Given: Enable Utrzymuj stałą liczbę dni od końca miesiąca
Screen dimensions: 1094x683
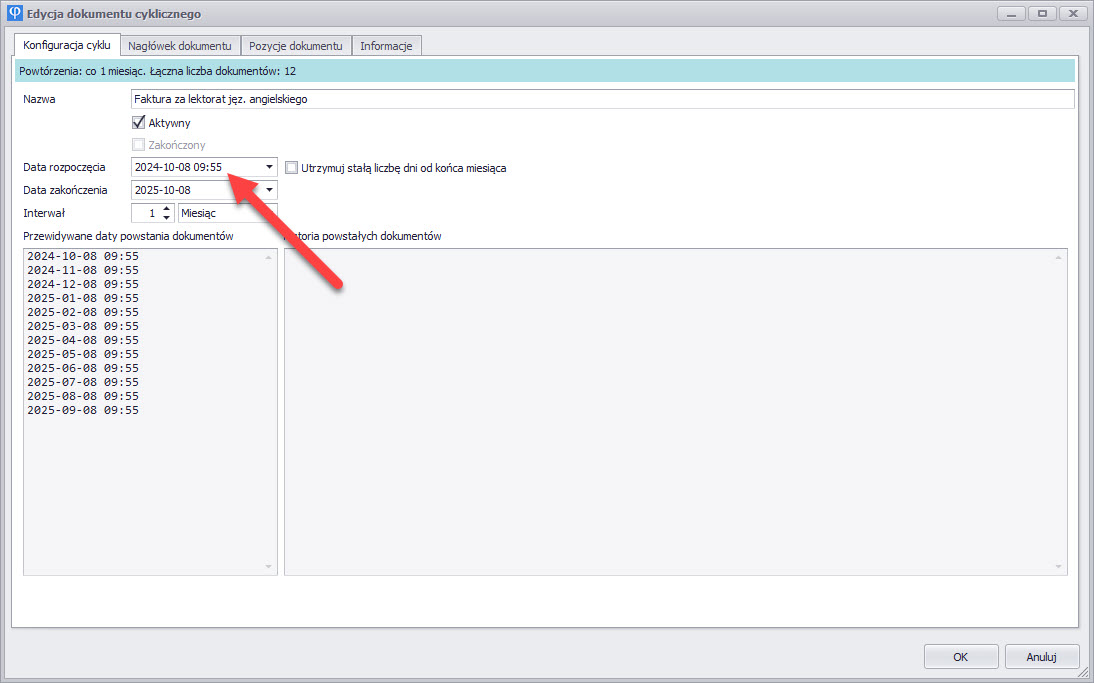Looking at the screenshot, I should point(293,168).
